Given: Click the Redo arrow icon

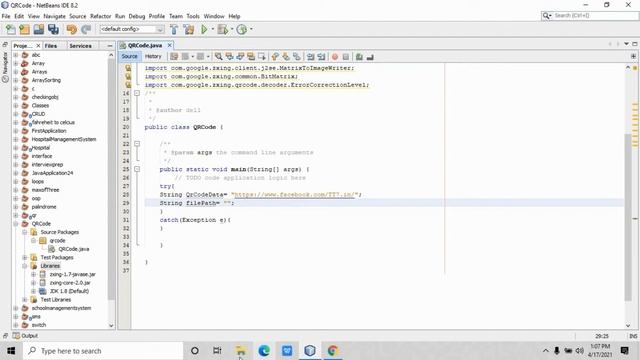Looking at the screenshot, I should (86, 29).
